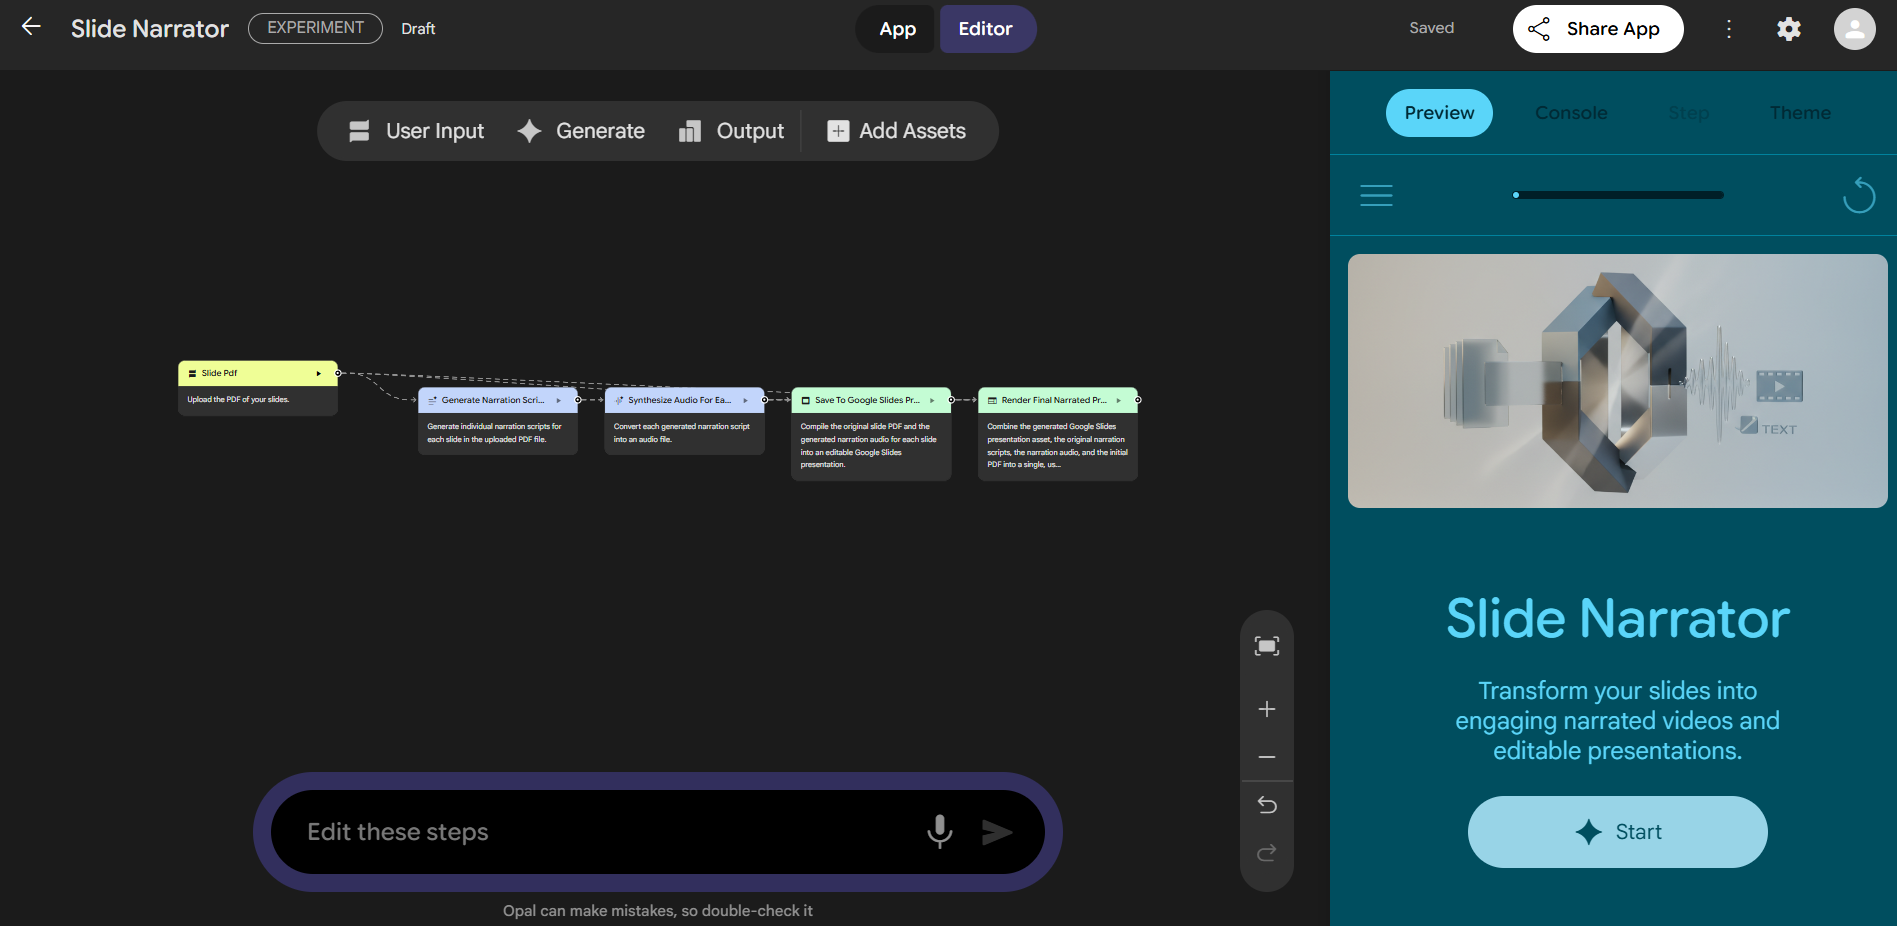Click the microphone icon in prompt box

pos(939,831)
